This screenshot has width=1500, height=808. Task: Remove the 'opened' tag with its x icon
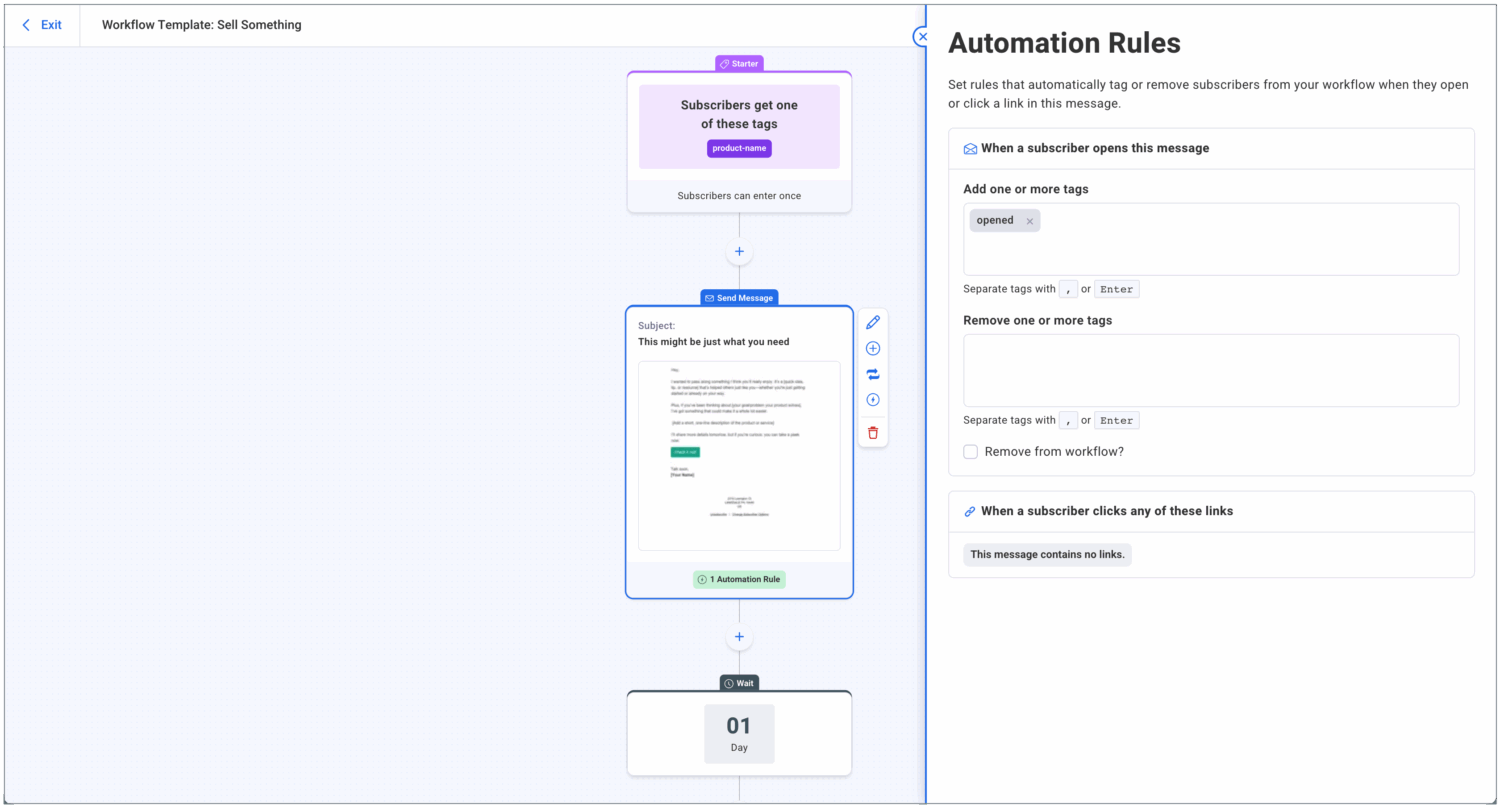[1029, 221]
